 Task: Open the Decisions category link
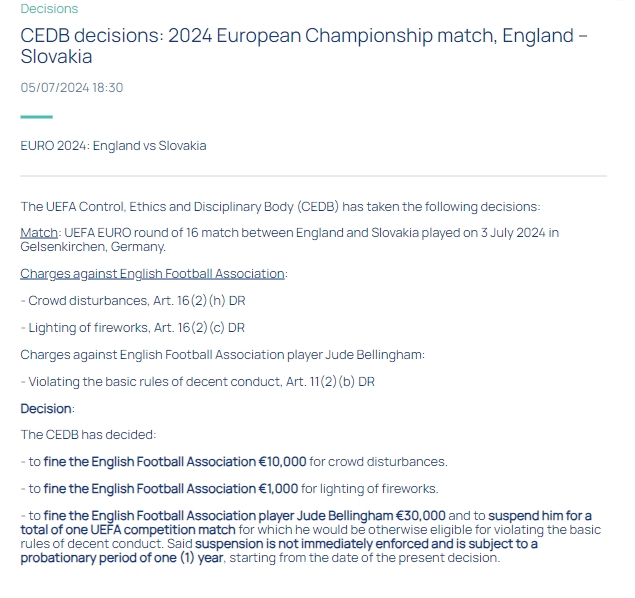49,9
